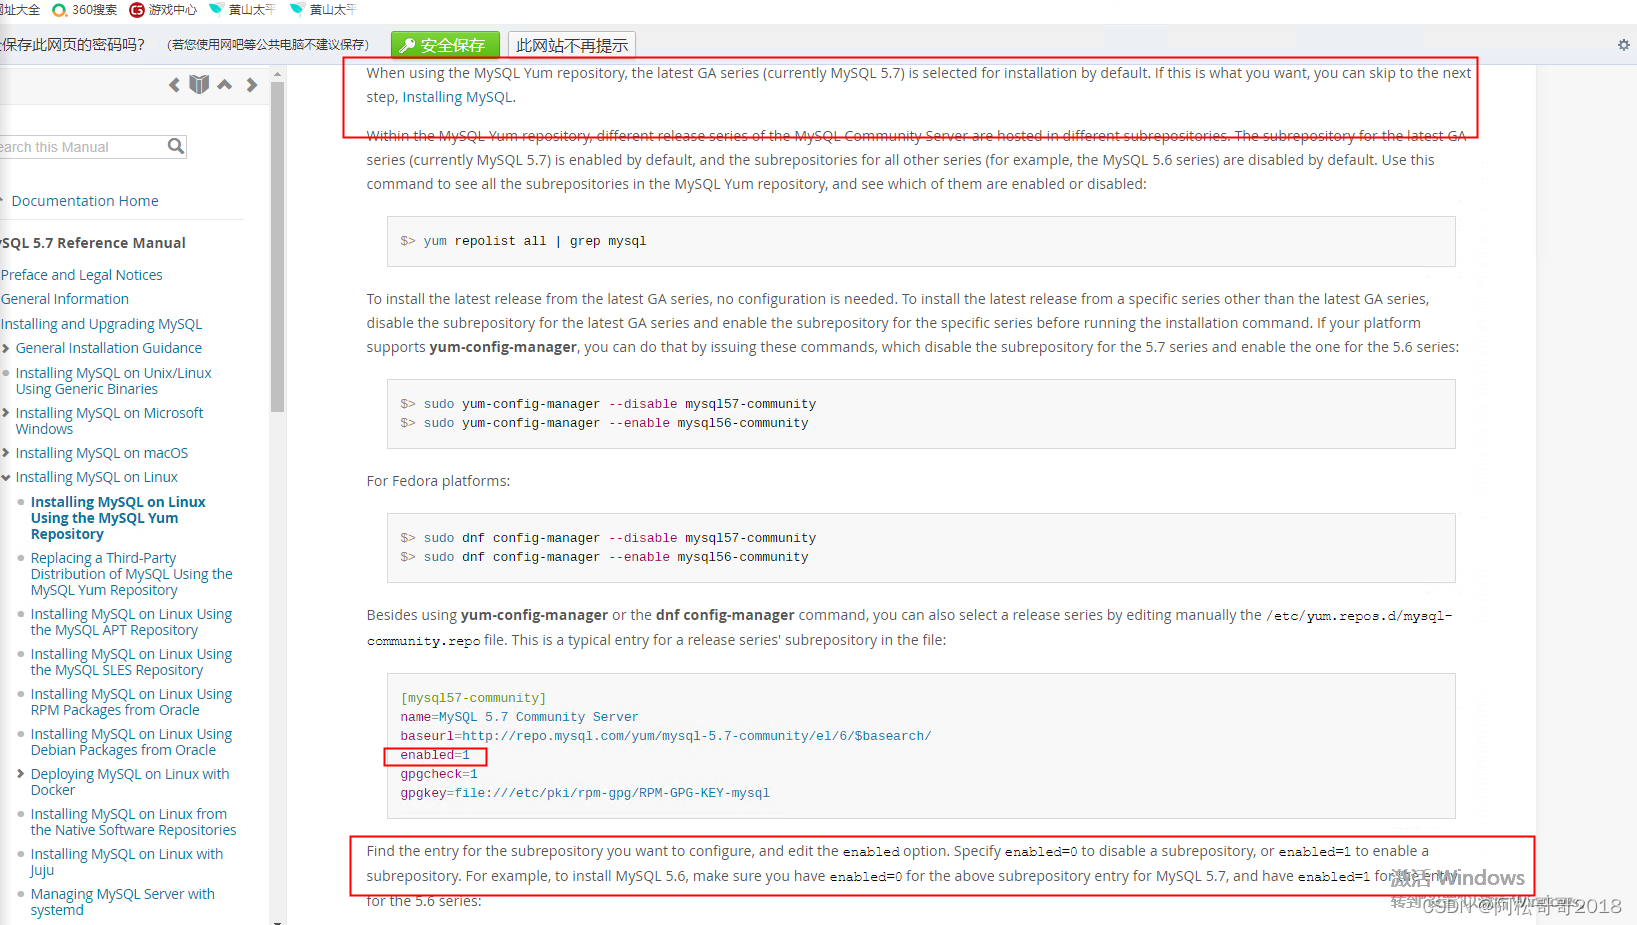Go to previous manual page arrow
This screenshot has height=925, width=1637.
(174, 85)
